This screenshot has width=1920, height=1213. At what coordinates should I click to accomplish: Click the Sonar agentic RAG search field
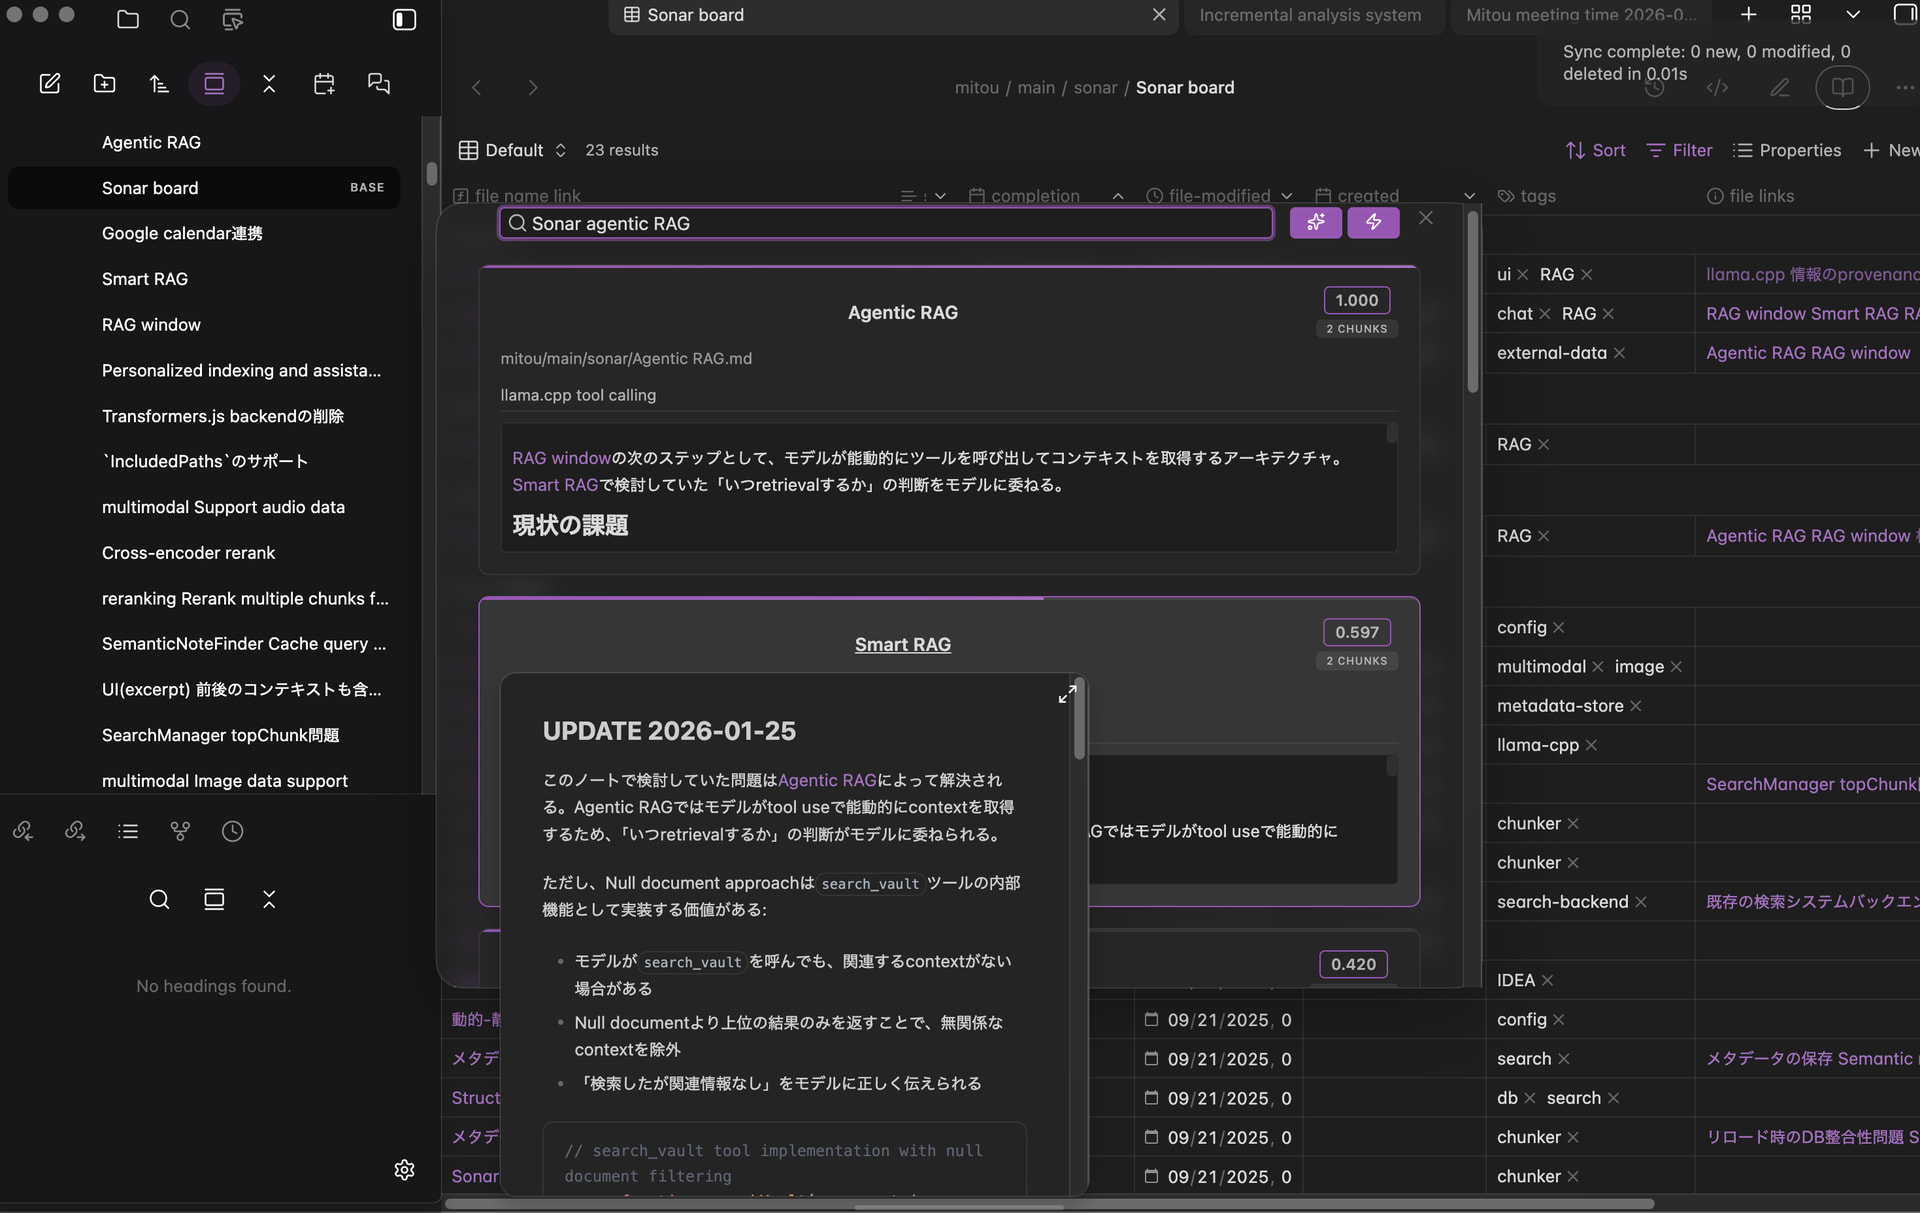(885, 223)
